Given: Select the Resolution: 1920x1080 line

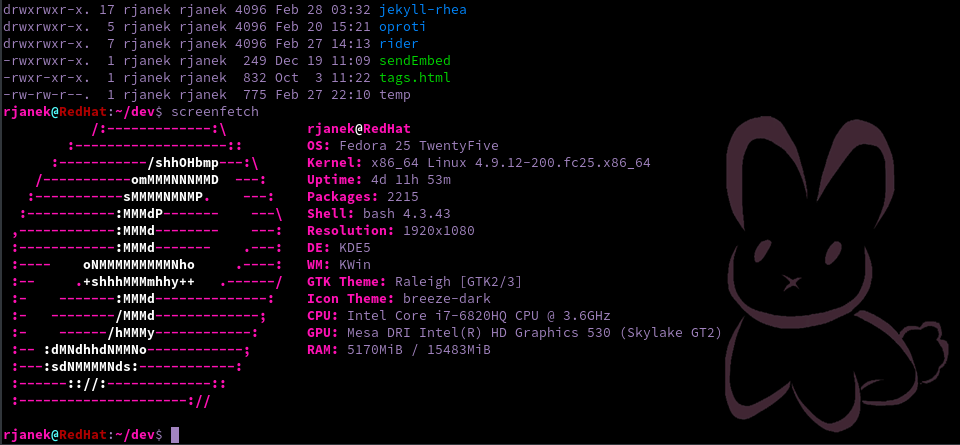Looking at the screenshot, I should [x=391, y=231].
